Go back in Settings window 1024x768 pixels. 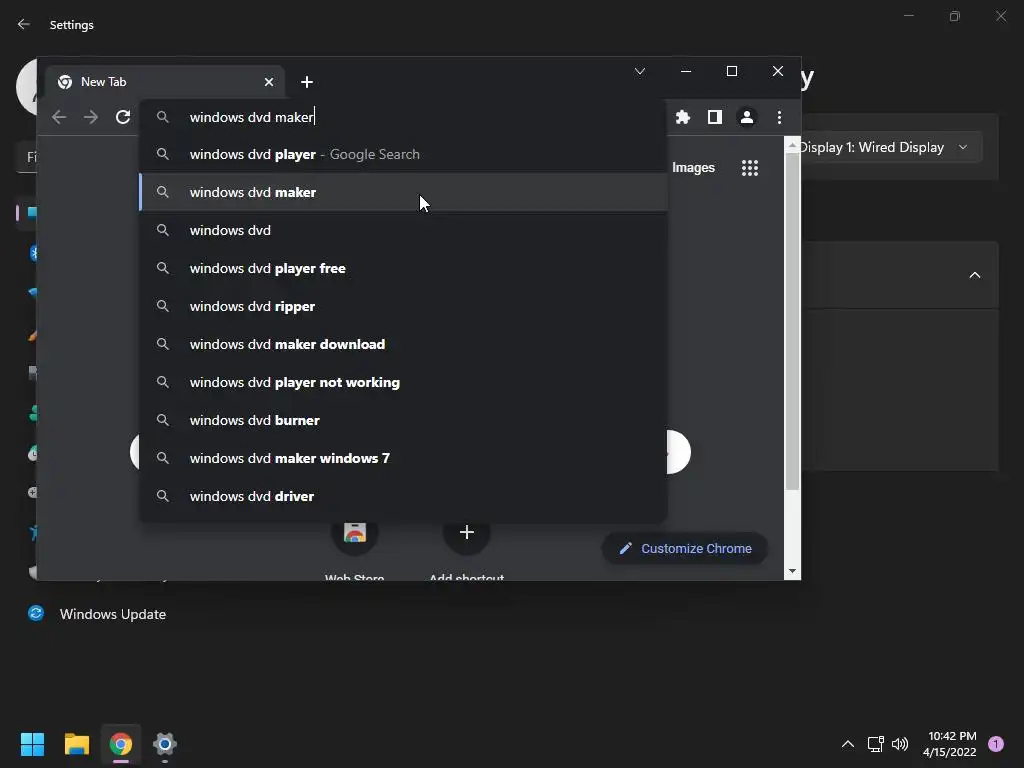[x=24, y=24]
